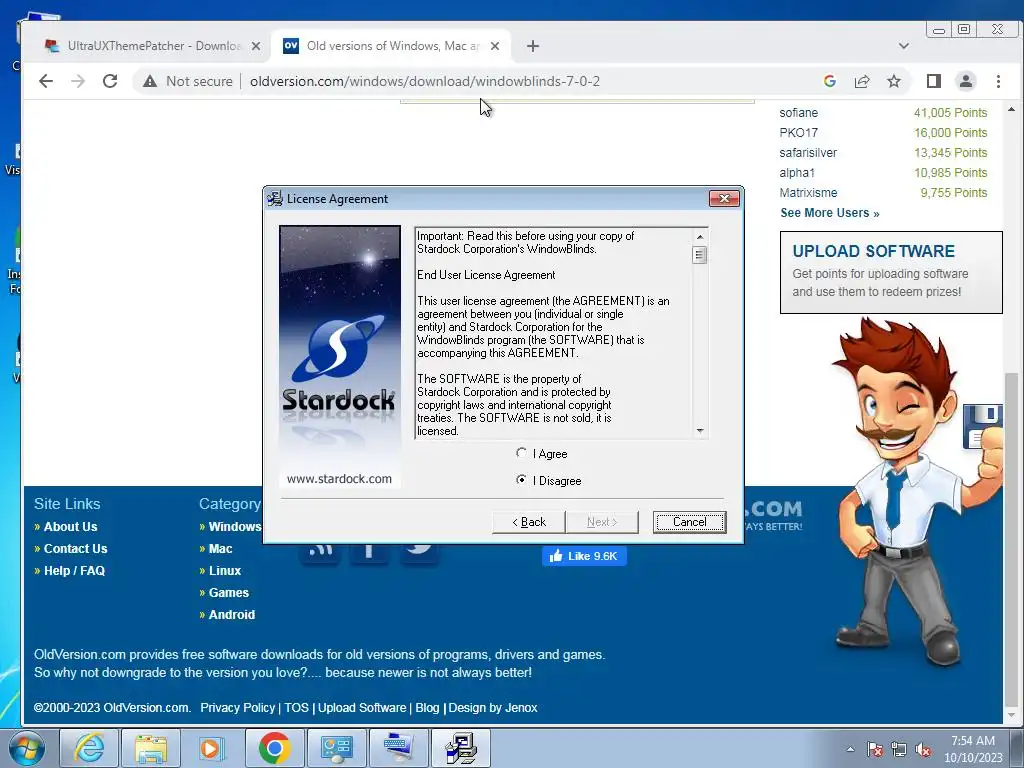Click user PKO17 in the leaderboard

tap(798, 133)
